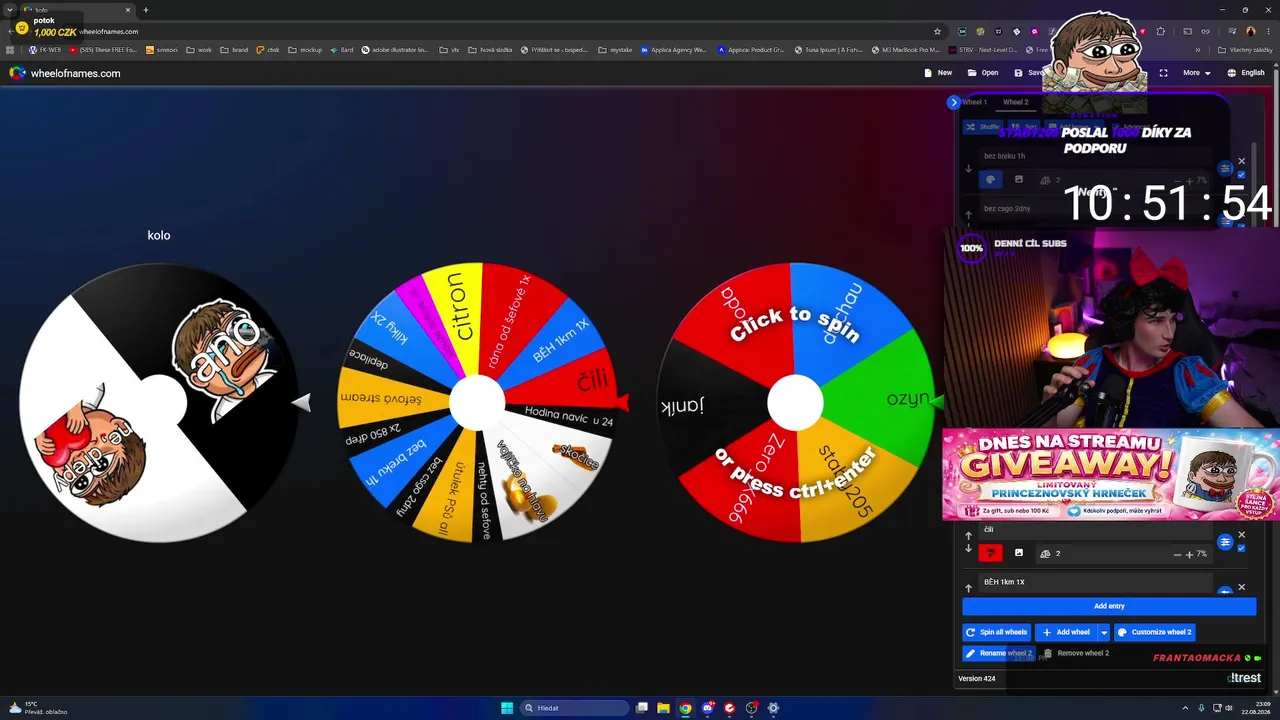Screen dimensions: 1280x720
Task: Create a New wheel from the toolbar
Action: pyautogui.click(x=938, y=73)
